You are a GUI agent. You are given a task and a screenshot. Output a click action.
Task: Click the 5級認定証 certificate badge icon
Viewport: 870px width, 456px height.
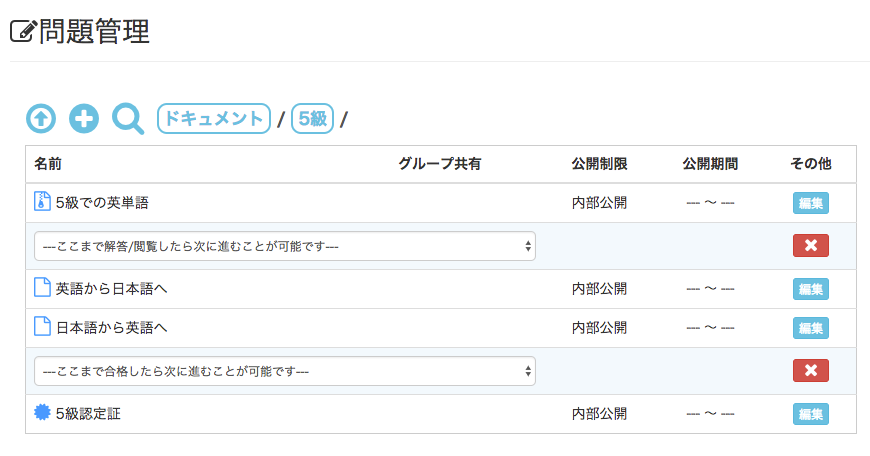pyautogui.click(x=42, y=413)
